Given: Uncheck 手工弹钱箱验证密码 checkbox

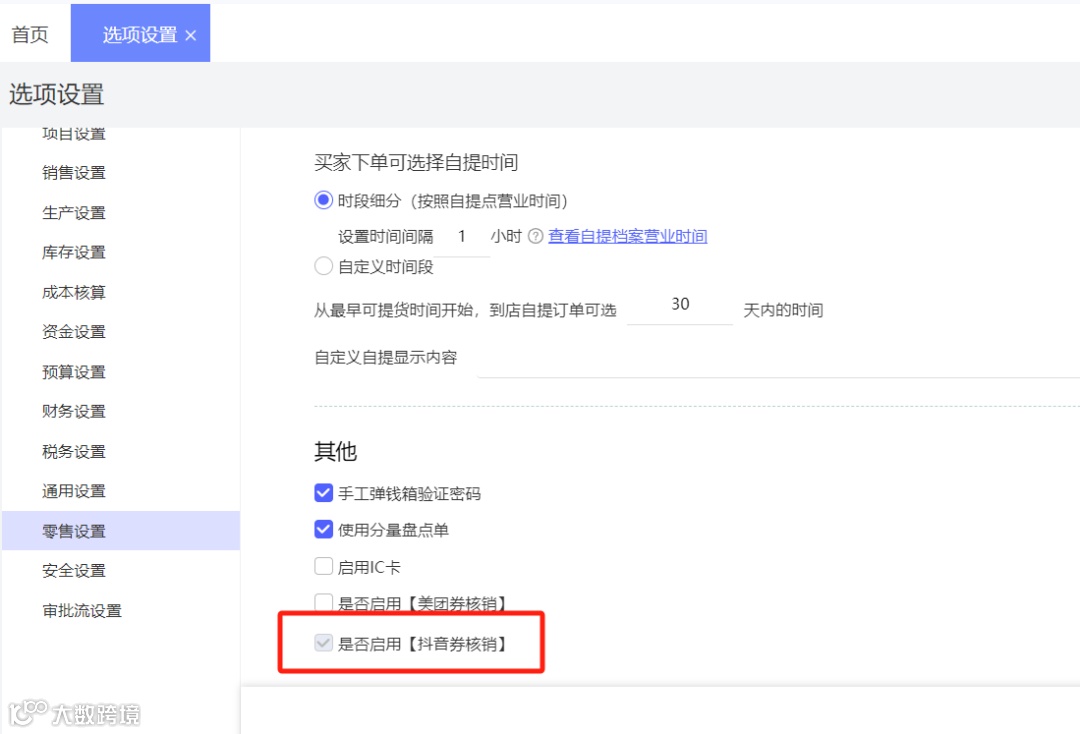Looking at the screenshot, I should (323, 493).
